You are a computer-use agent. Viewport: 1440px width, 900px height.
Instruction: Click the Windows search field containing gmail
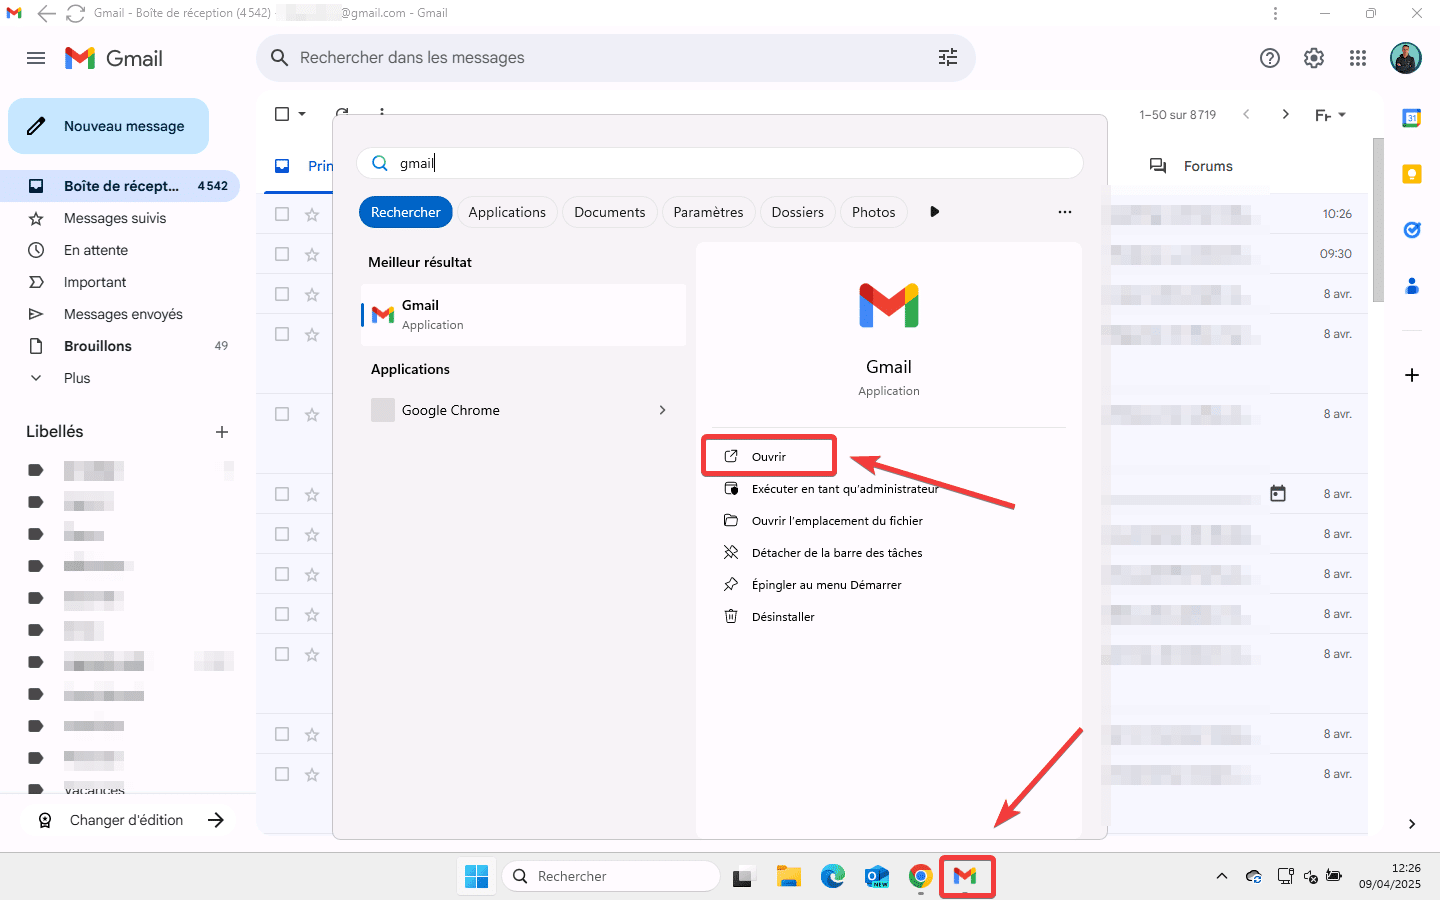pyautogui.click(x=720, y=163)
